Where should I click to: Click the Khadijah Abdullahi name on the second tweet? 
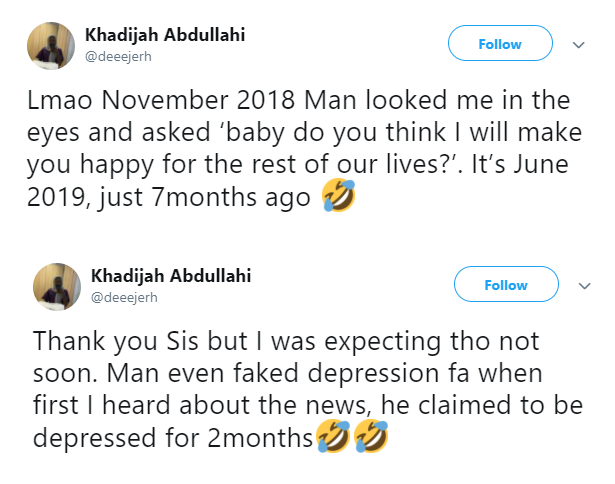(171, 276)
